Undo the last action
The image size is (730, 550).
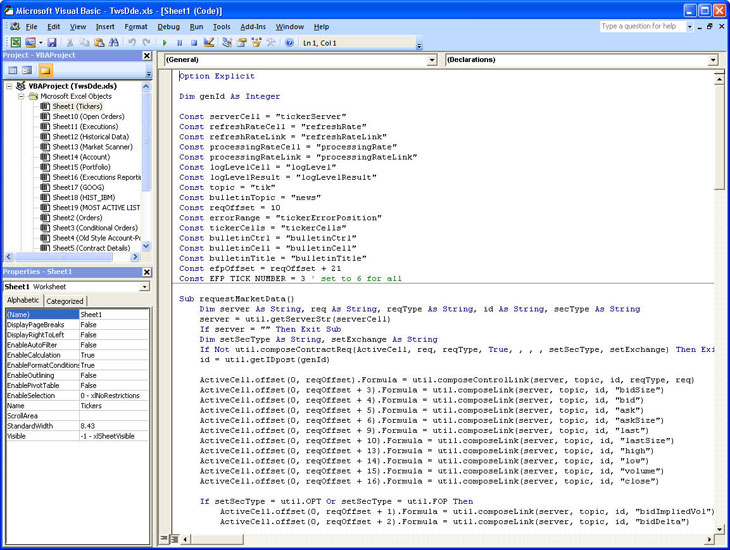point(132,42)
